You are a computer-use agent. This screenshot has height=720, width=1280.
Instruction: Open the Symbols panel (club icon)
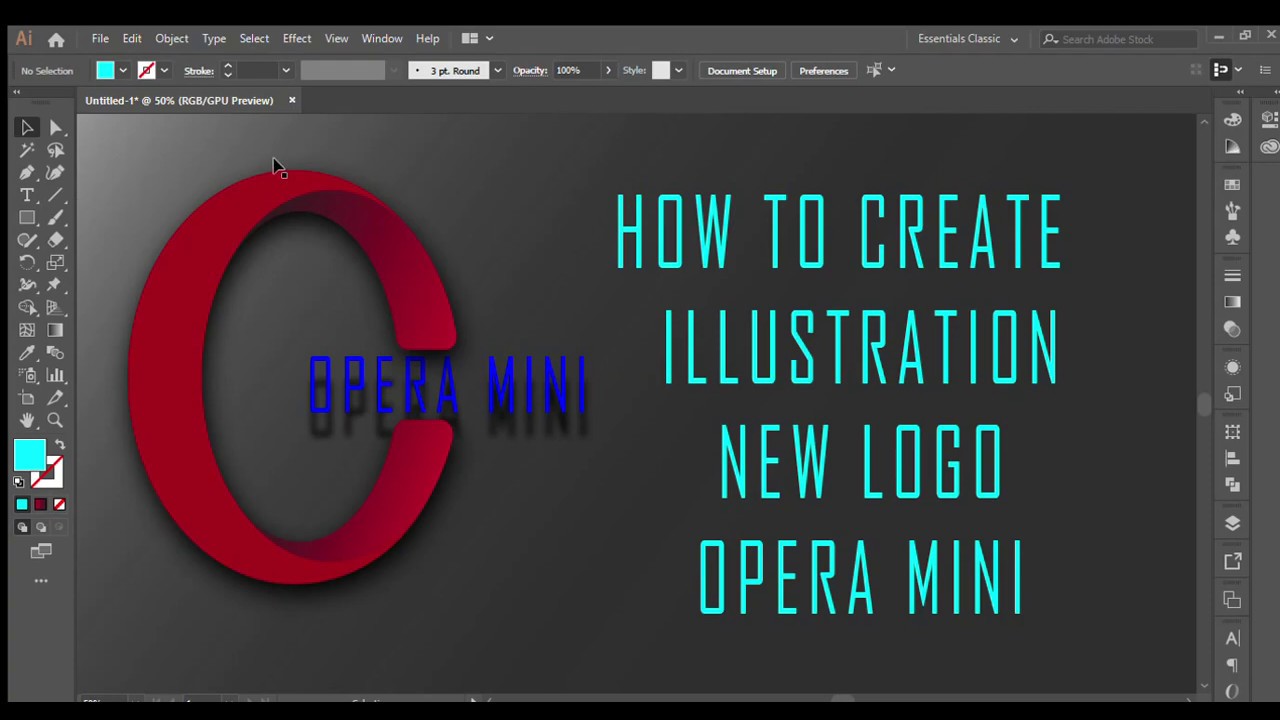pyautogui.click(x=1232, y=237)
